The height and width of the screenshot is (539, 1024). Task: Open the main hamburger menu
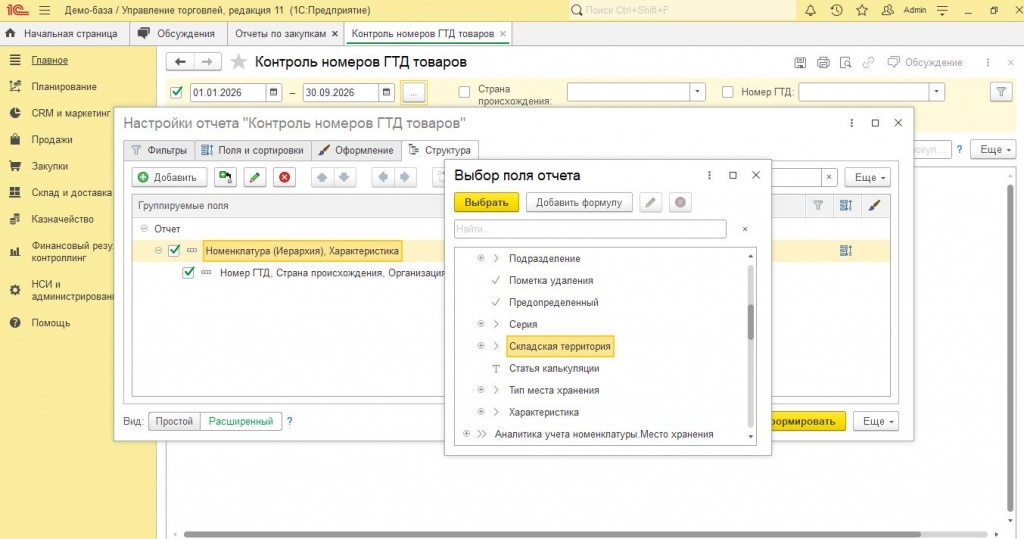pos(44,10)
